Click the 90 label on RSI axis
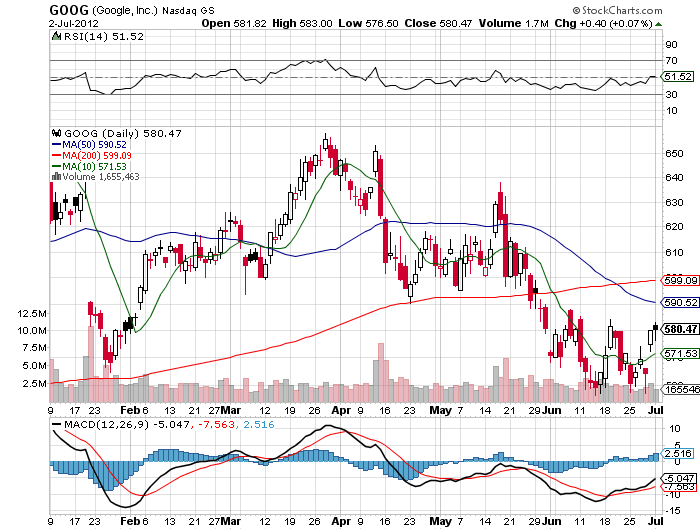The image size is (700, 530). click(671, 45)
